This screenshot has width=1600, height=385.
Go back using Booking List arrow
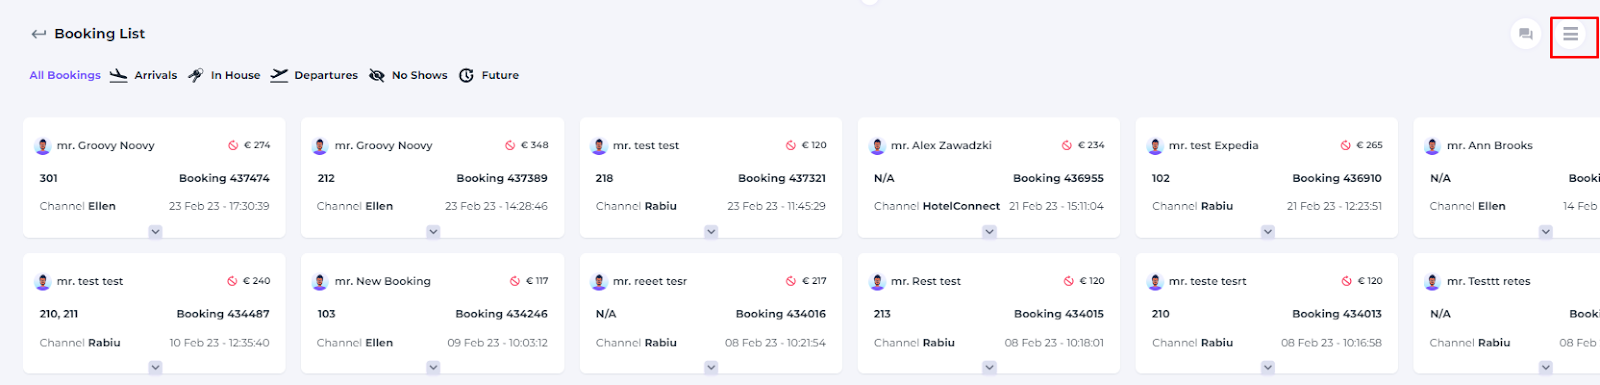coord(39,34)
